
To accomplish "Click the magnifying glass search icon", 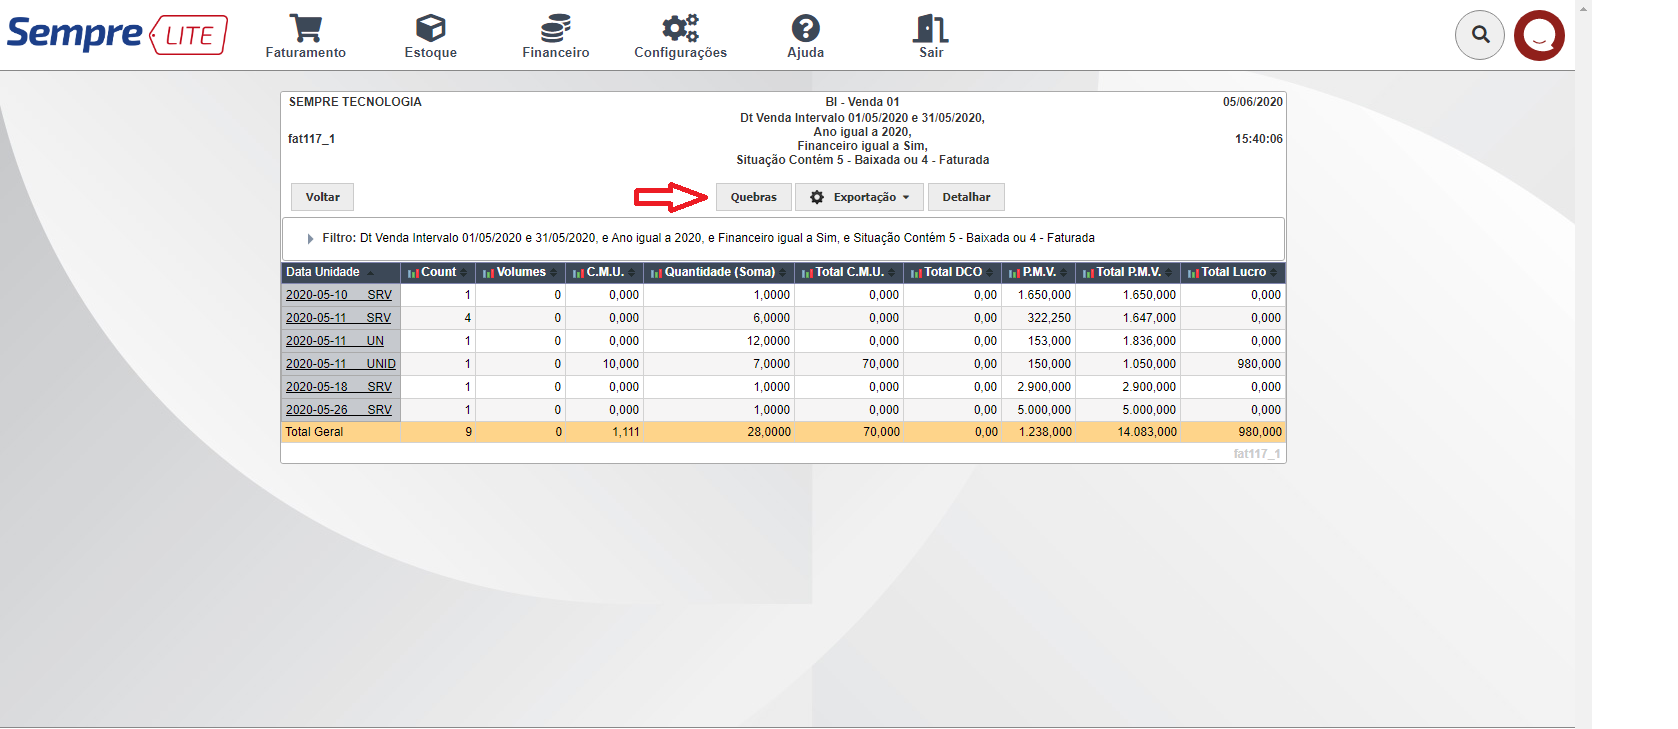I will pyautogui.click(x=1480, y=35).
